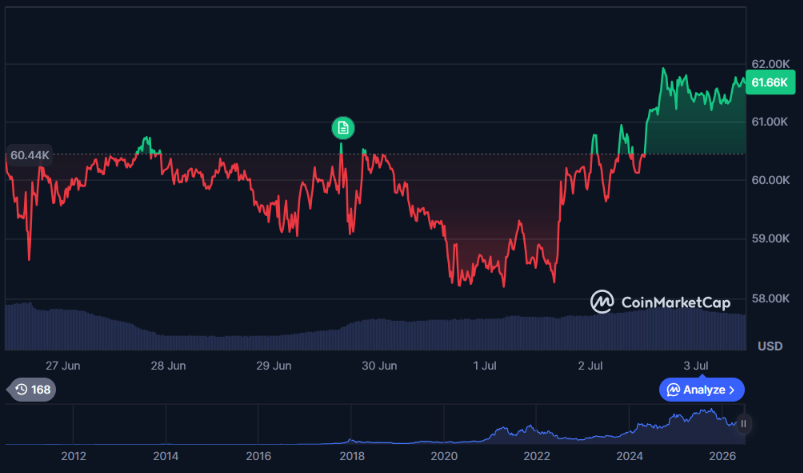
Task: Select 2026 on the overview timeline
Action: [x=722, y=456]
